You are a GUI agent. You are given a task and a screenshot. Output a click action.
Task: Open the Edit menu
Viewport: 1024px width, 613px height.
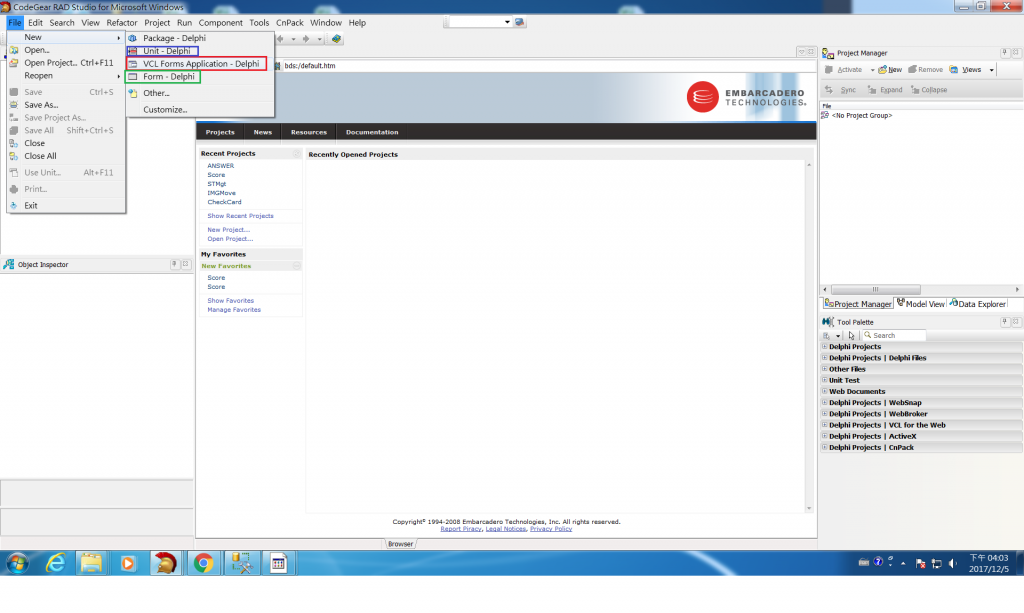point(35,22)
